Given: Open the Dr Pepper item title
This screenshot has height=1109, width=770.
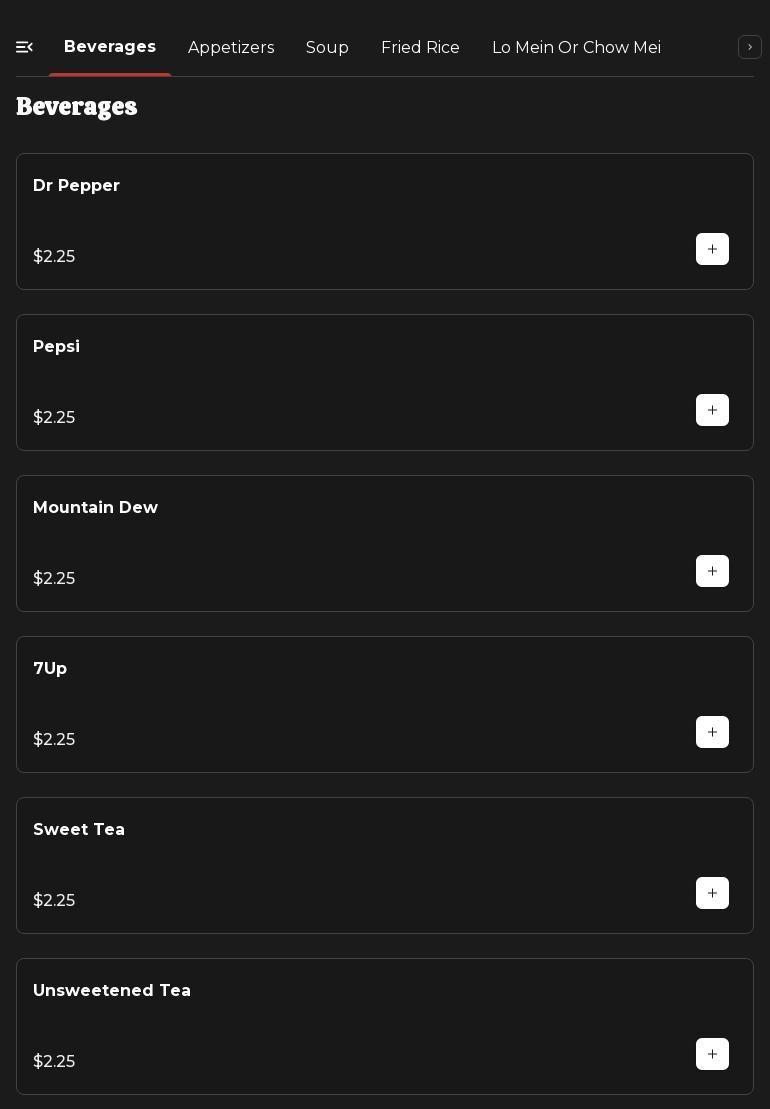Looking at the screenshot, I should 76,186.
